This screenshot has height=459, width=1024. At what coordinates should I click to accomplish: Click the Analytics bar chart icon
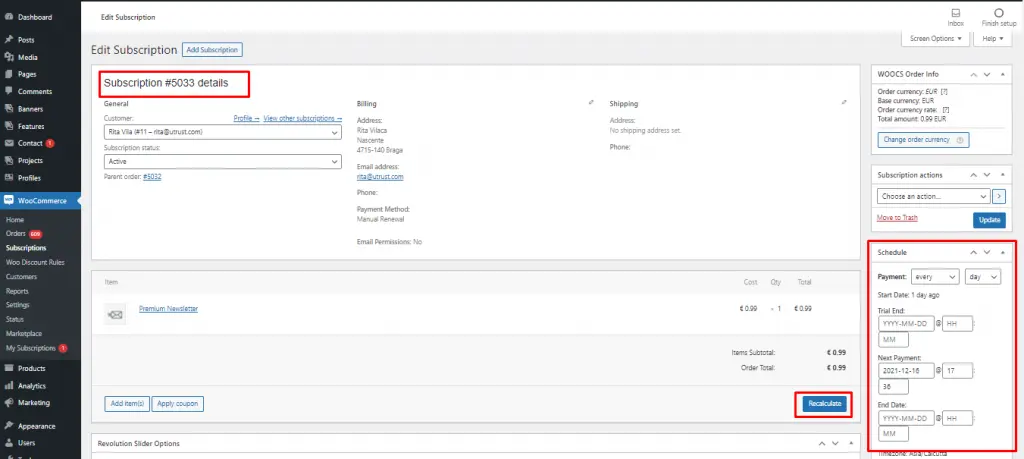[x=9, y=386]
